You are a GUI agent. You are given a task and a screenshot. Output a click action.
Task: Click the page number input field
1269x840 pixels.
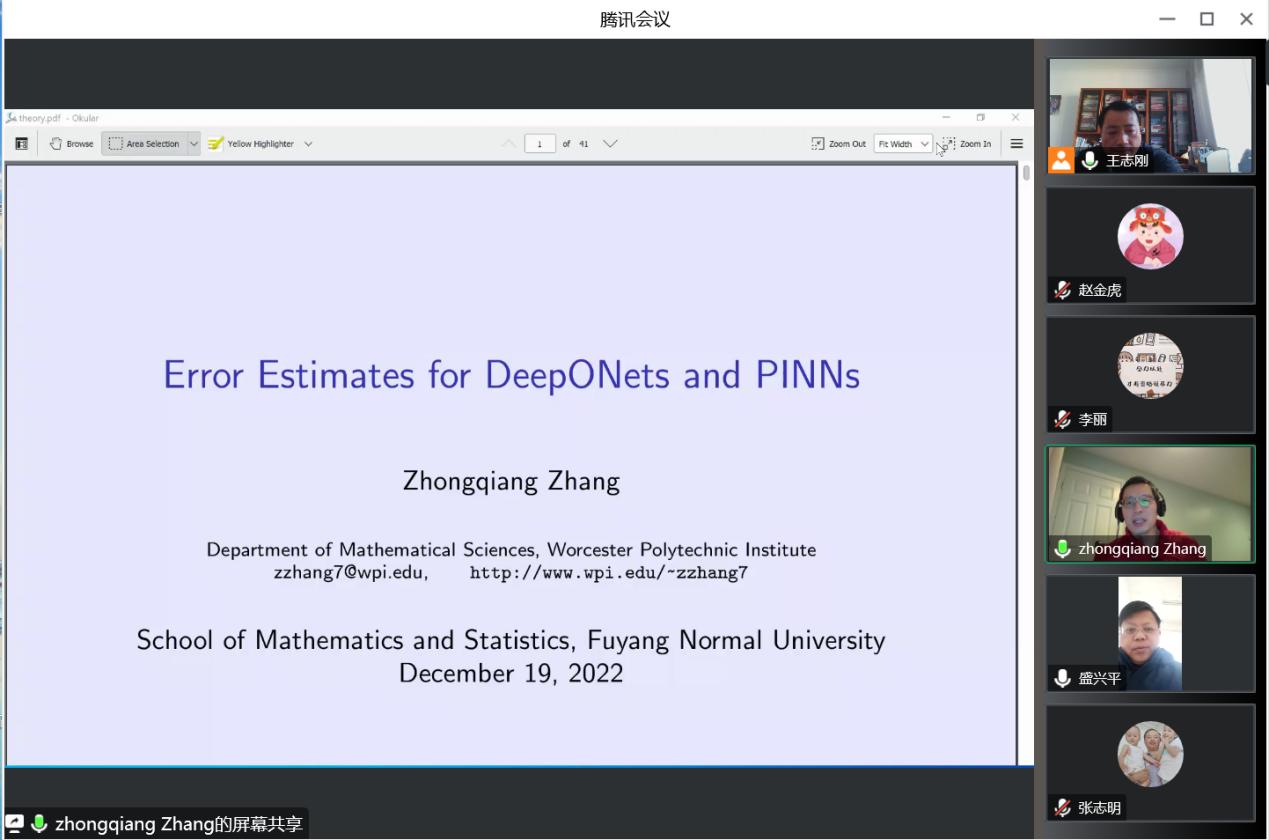540,144
